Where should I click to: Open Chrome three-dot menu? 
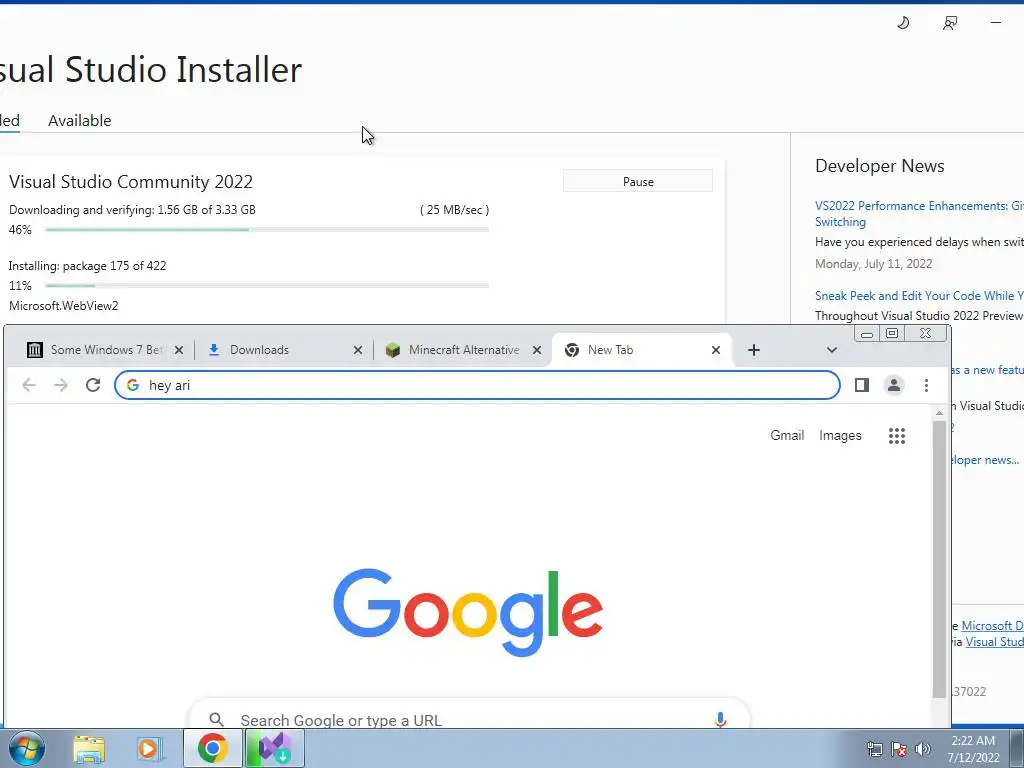pos(926,385)
